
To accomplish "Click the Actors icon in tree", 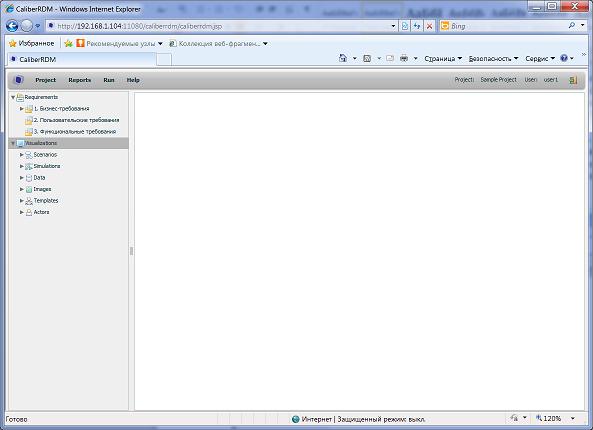I will tap(29, 213).
